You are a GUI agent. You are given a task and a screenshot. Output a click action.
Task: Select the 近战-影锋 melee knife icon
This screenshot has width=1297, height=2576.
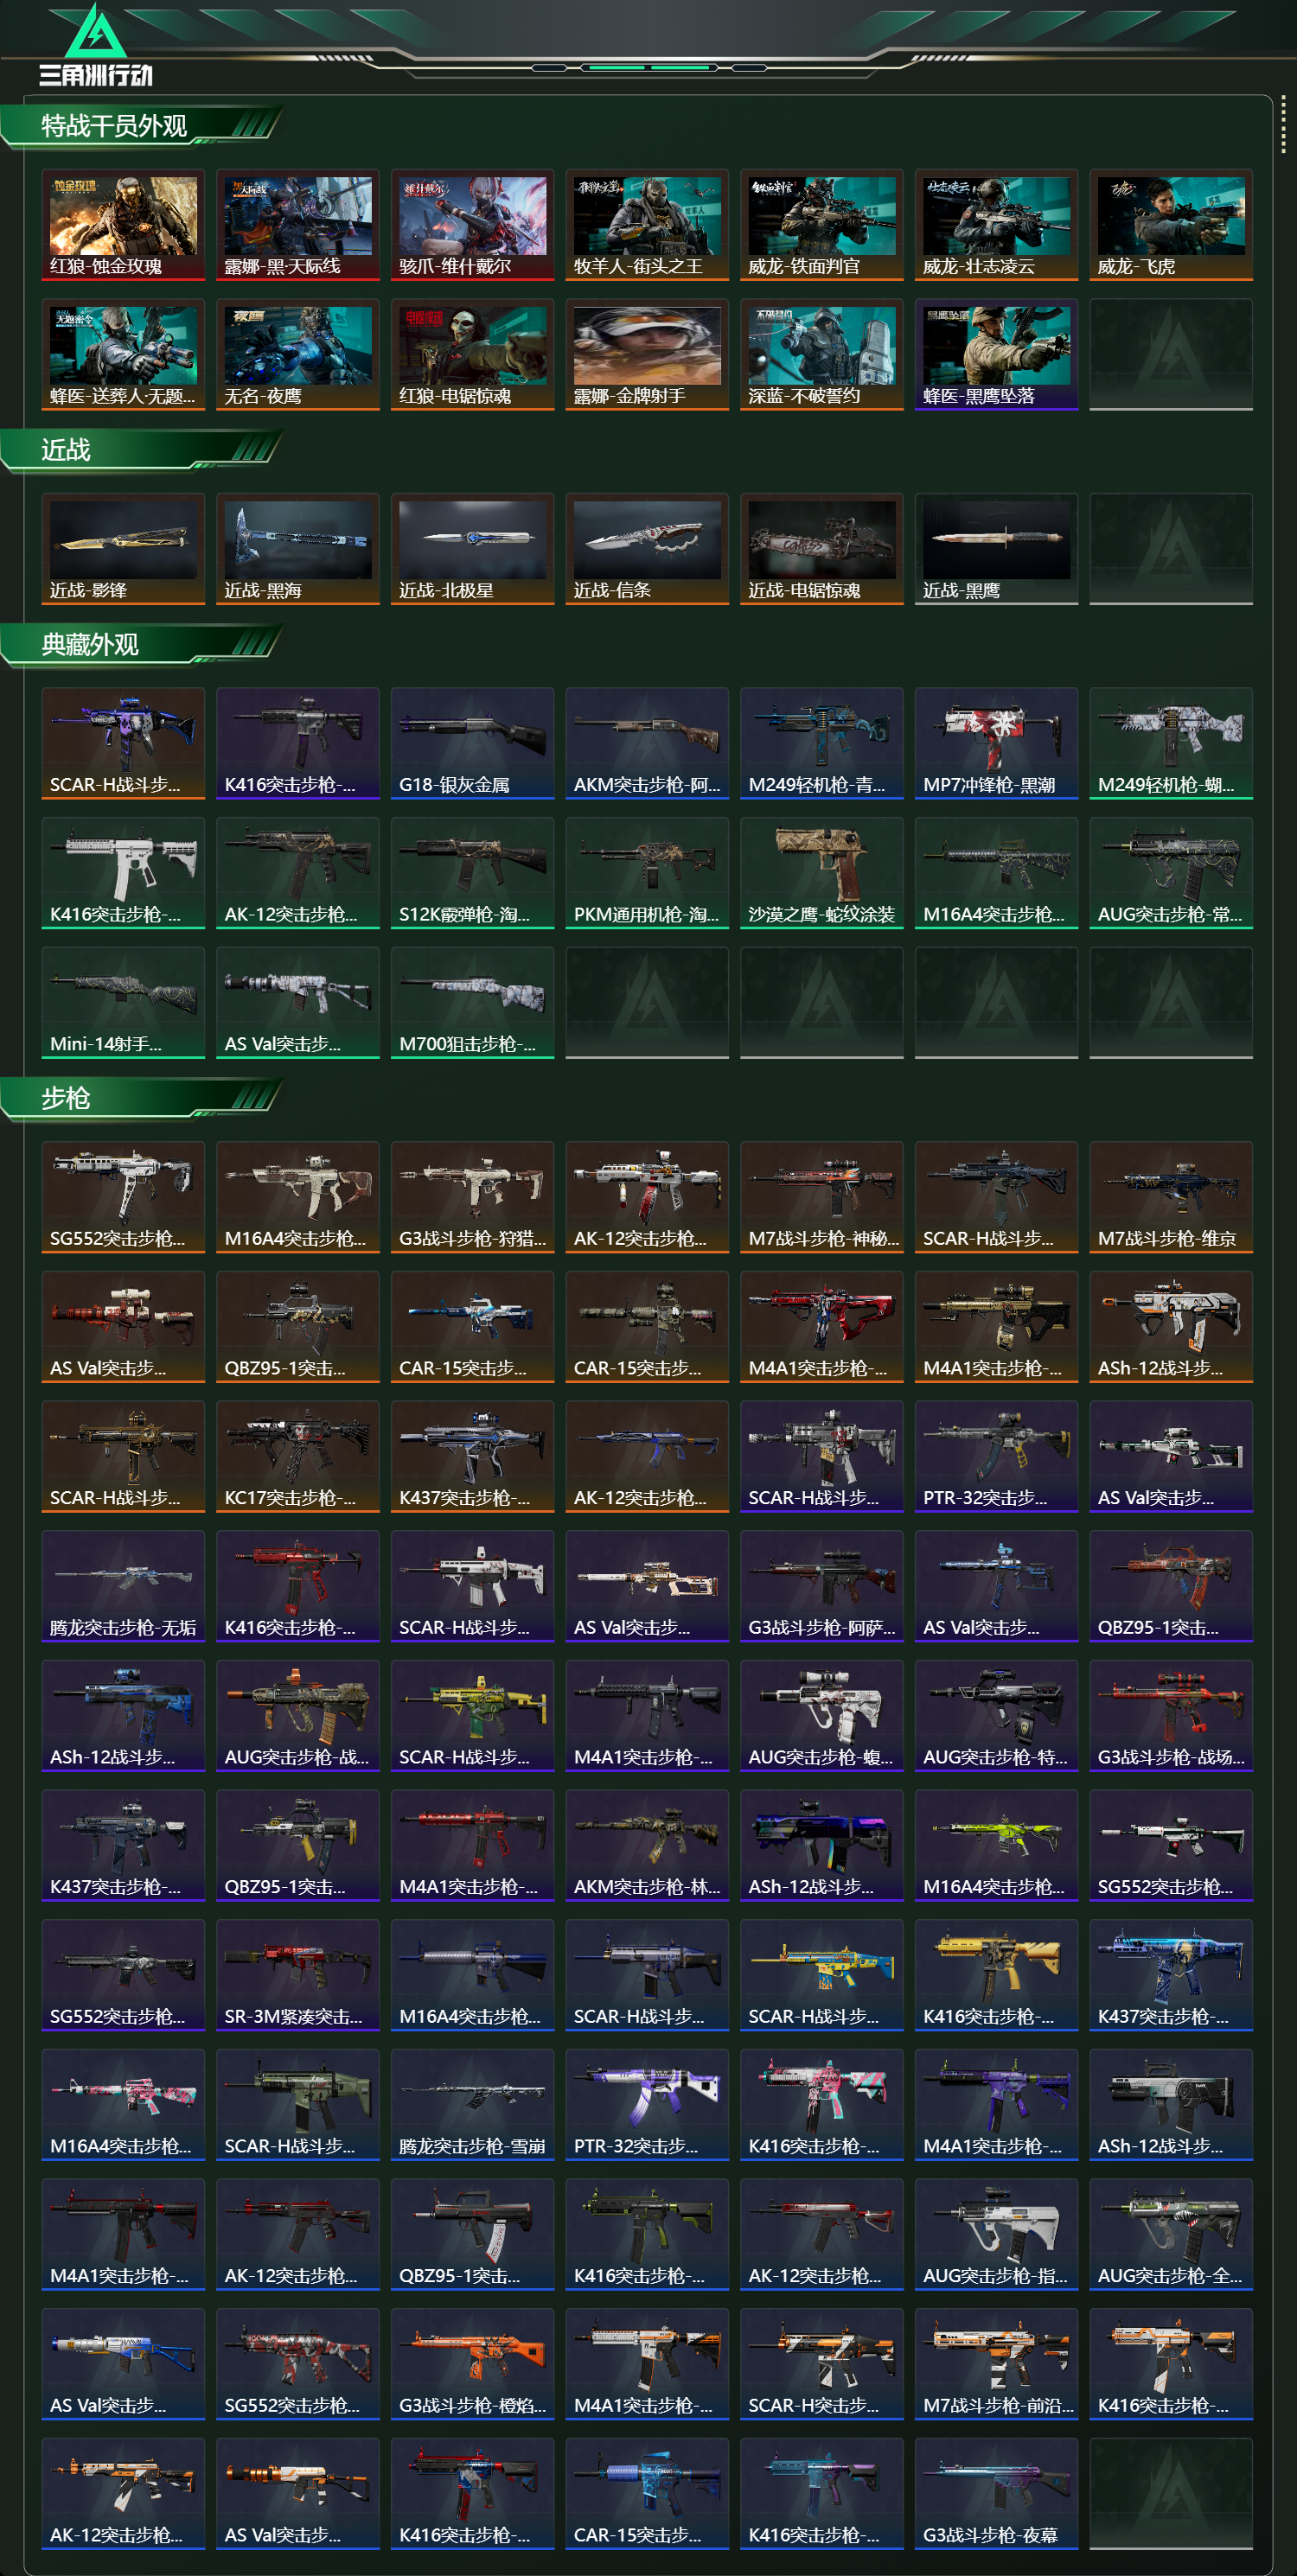[123, 549]
